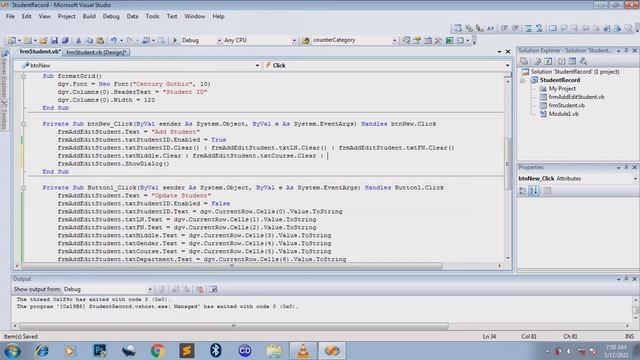Viewport: 640px width, 360px height.
Task: Open the btnNew class name dropdown
Action: click(258, 65)
